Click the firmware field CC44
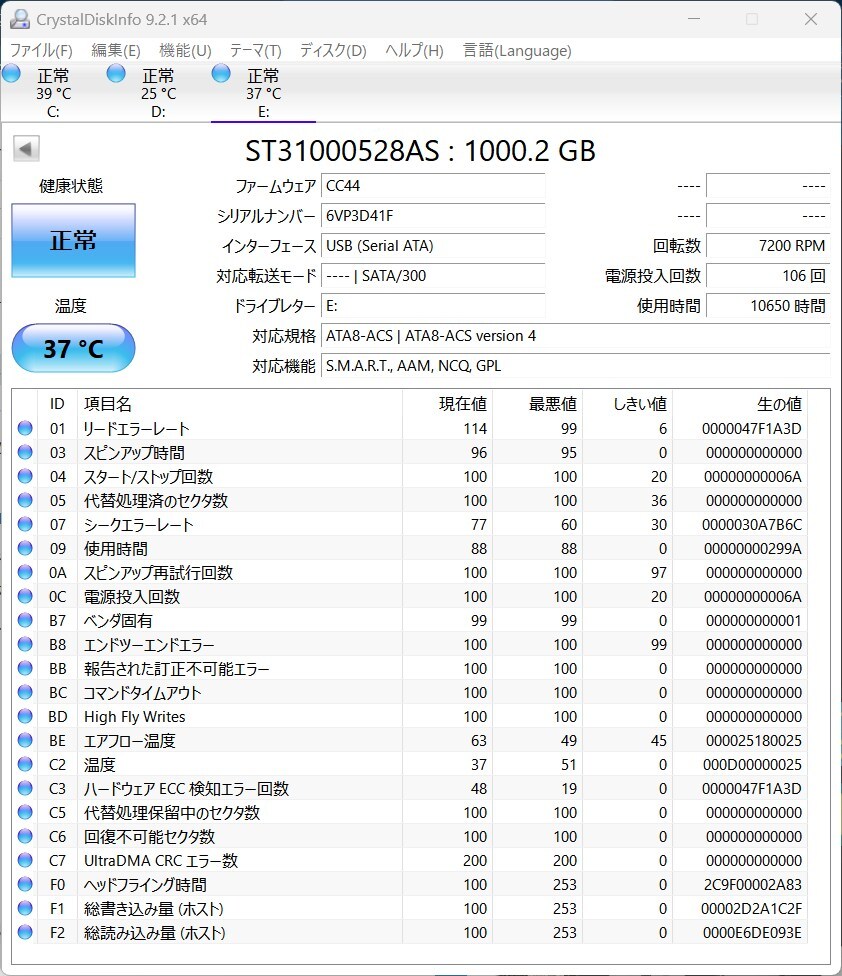The height and width of the screenshot is (976, 842). pos(433,185)
